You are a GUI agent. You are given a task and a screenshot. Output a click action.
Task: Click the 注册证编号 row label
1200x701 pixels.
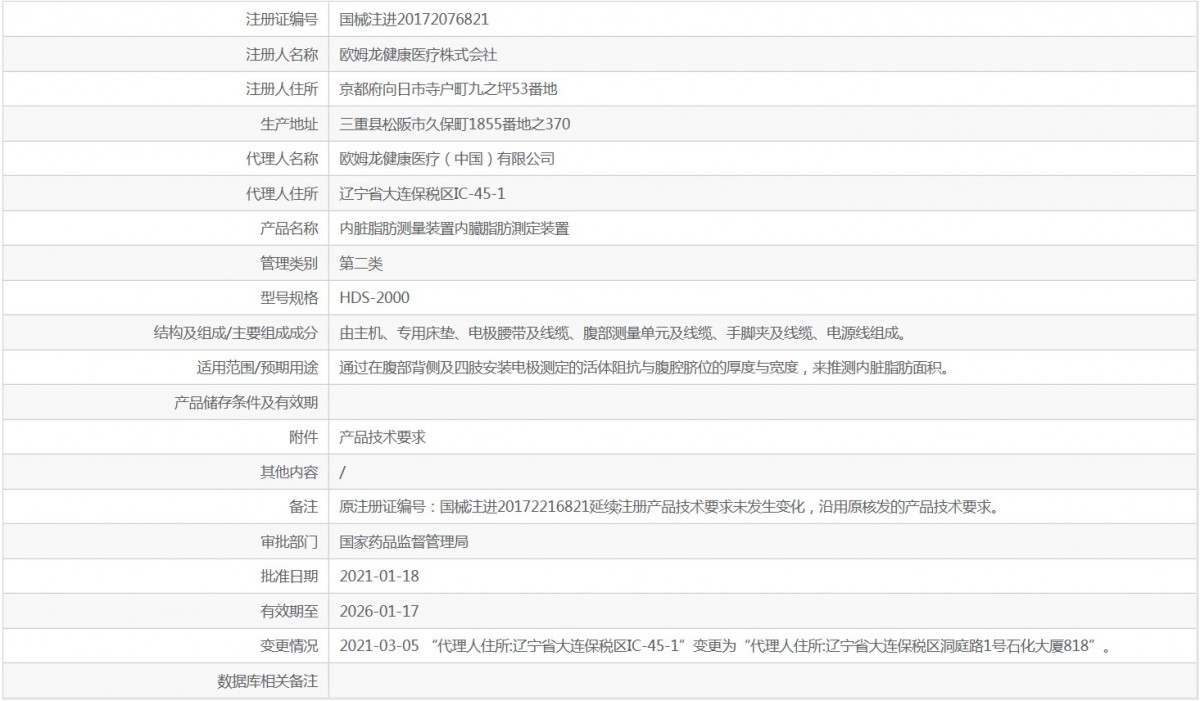coord(282,19)
